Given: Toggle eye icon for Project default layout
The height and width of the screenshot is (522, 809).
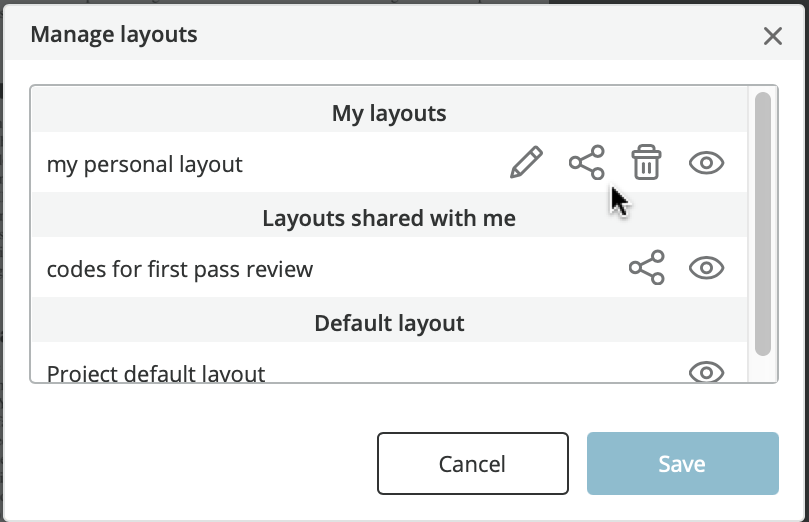Looking at the screenshot, I should click(706, 372).
